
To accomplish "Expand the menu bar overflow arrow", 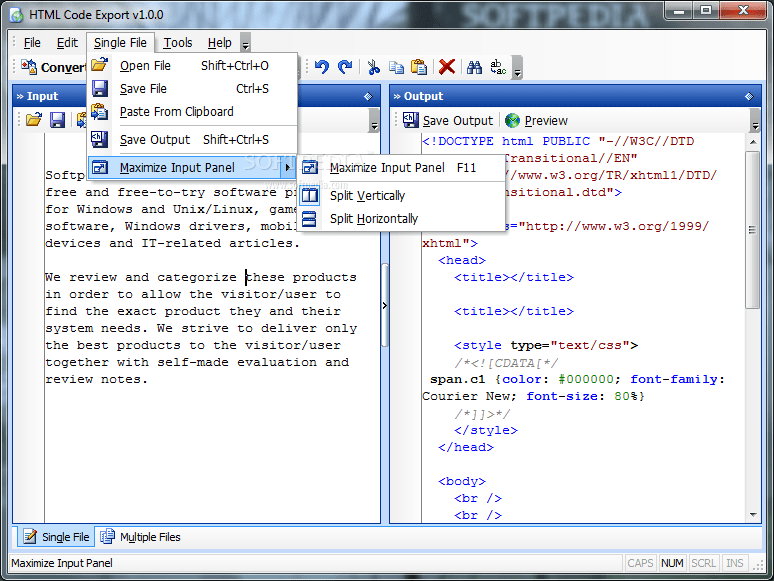I will pyautogui.click(x=245, y=43).
